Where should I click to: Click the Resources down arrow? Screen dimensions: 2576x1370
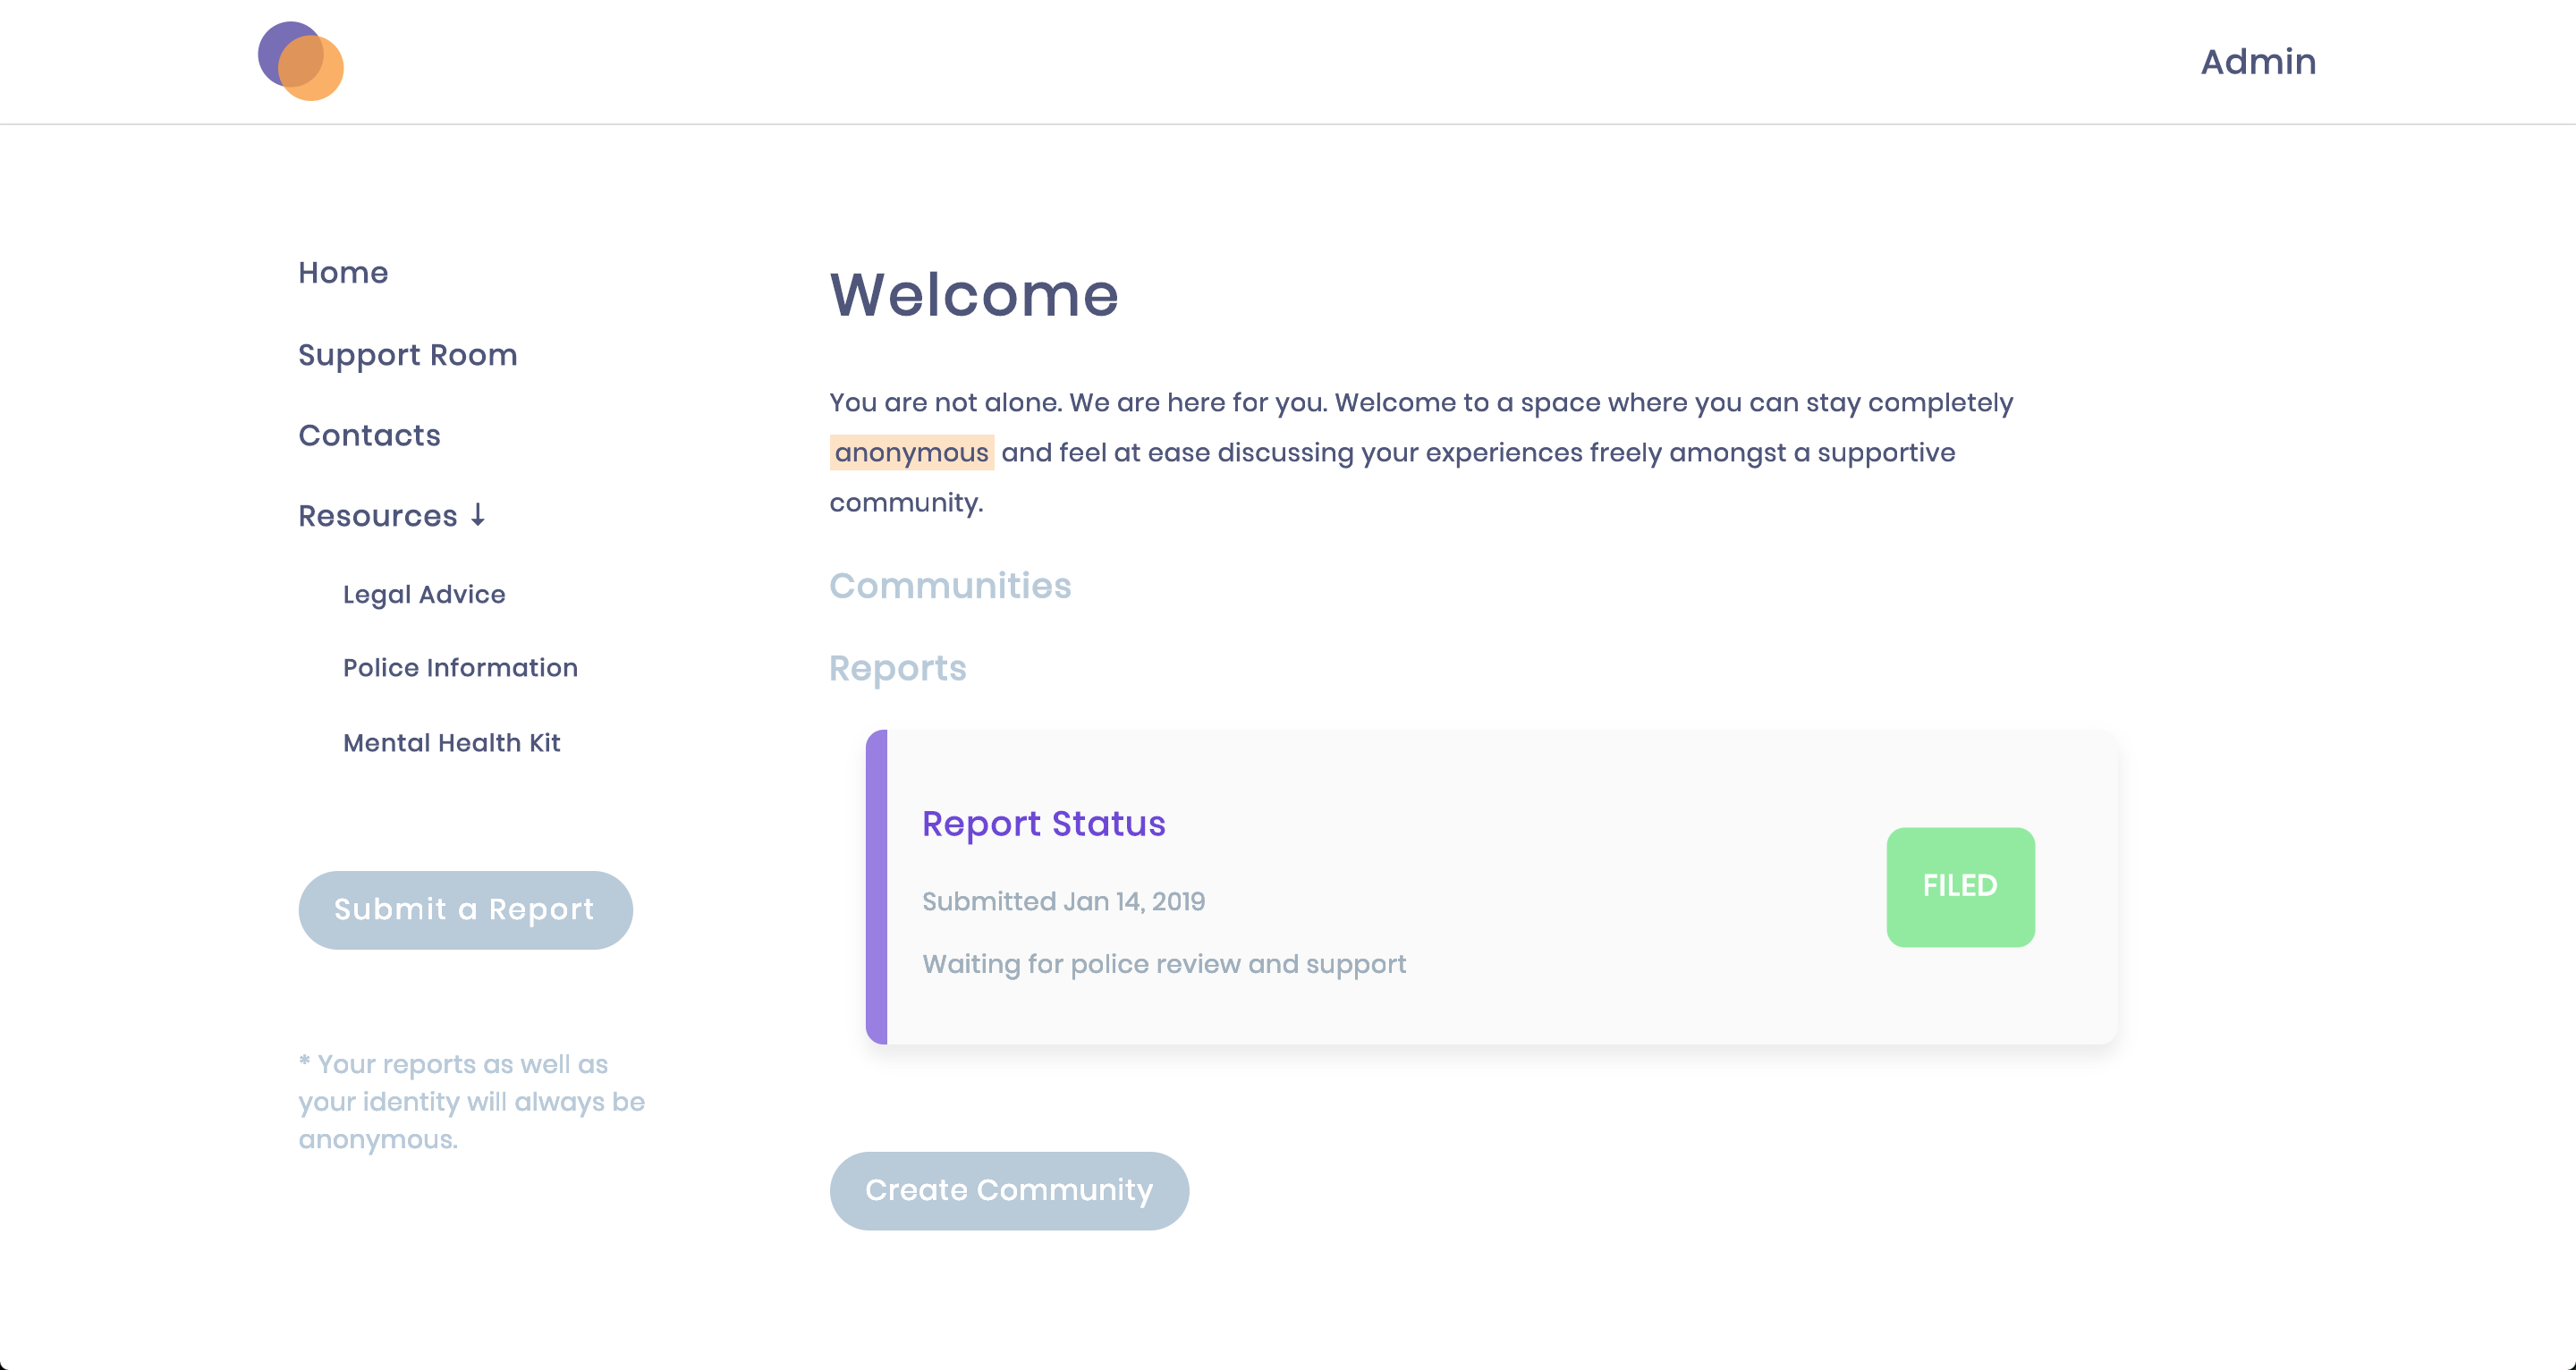coord(478,515)
